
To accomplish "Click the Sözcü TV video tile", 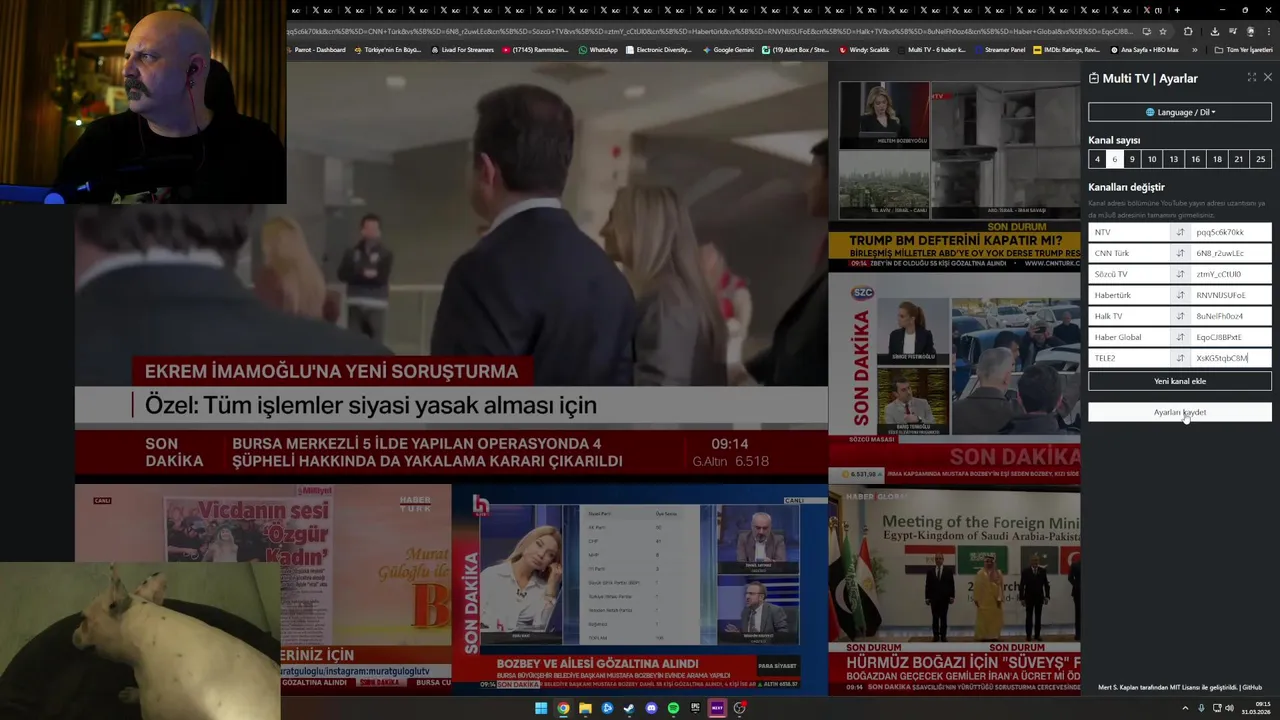I will 954,378.
